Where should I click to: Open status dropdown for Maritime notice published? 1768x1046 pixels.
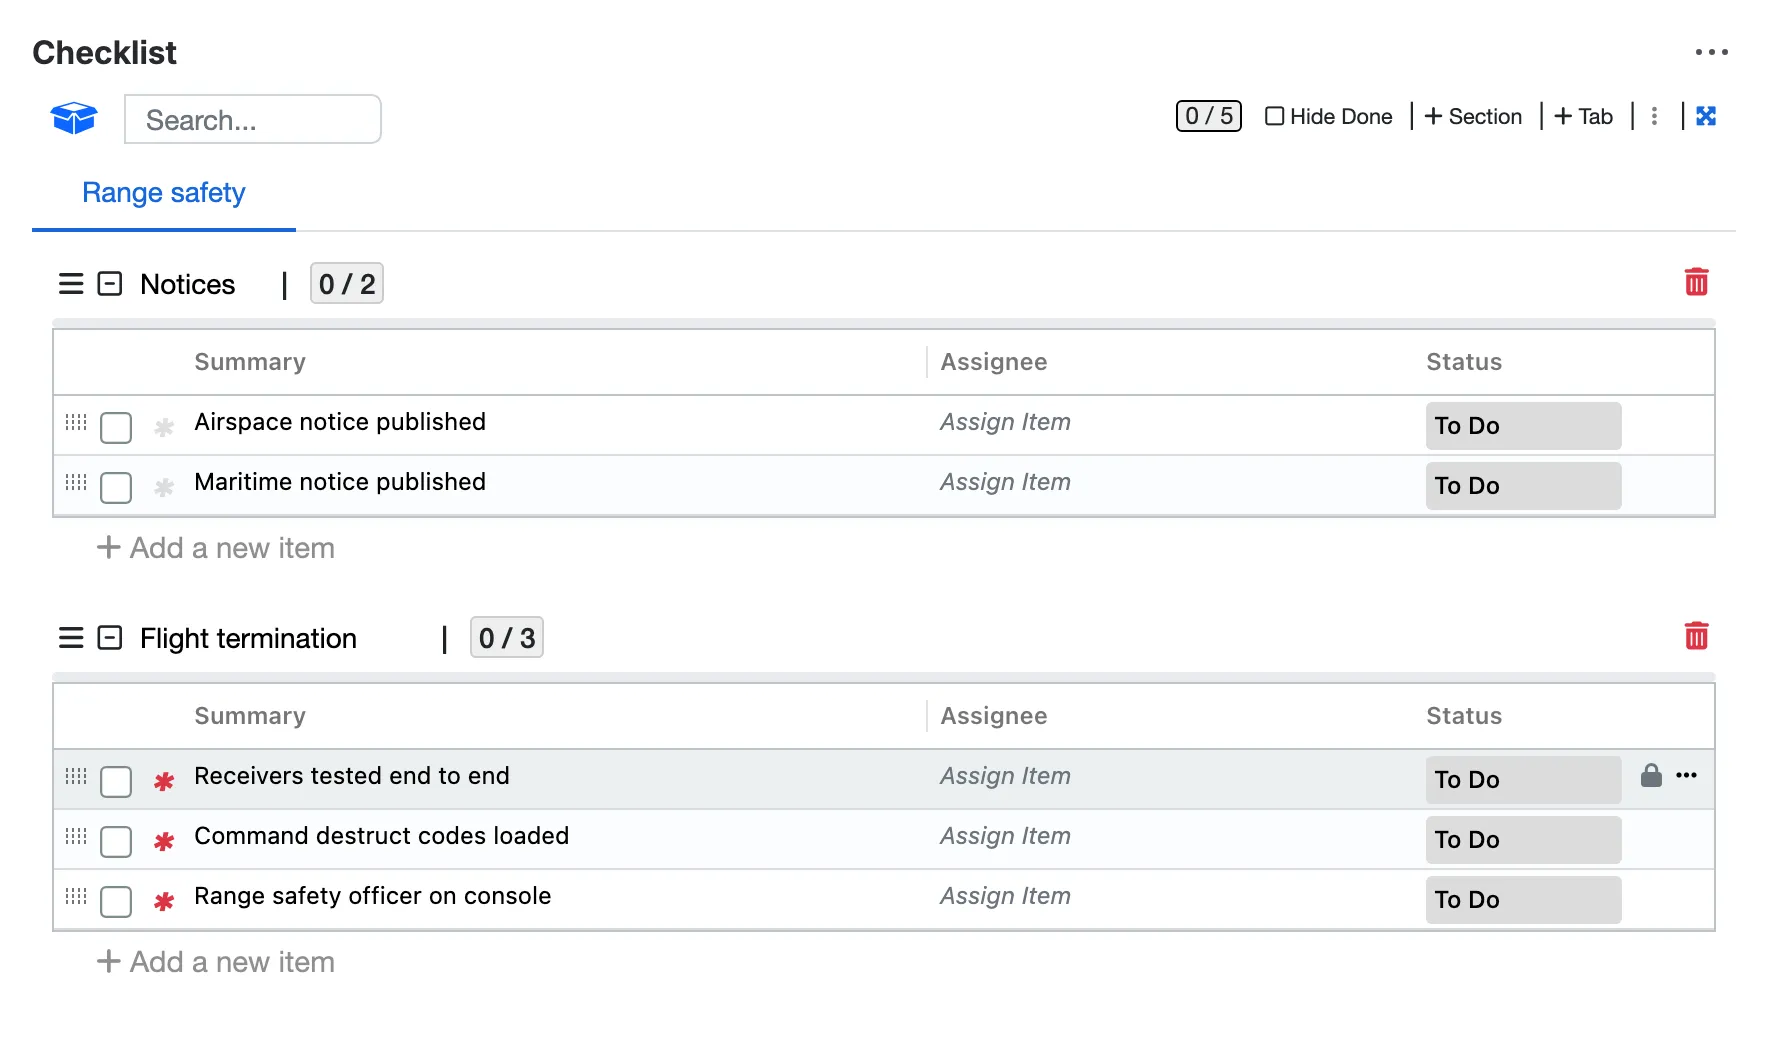click(x=1523, y=486)
